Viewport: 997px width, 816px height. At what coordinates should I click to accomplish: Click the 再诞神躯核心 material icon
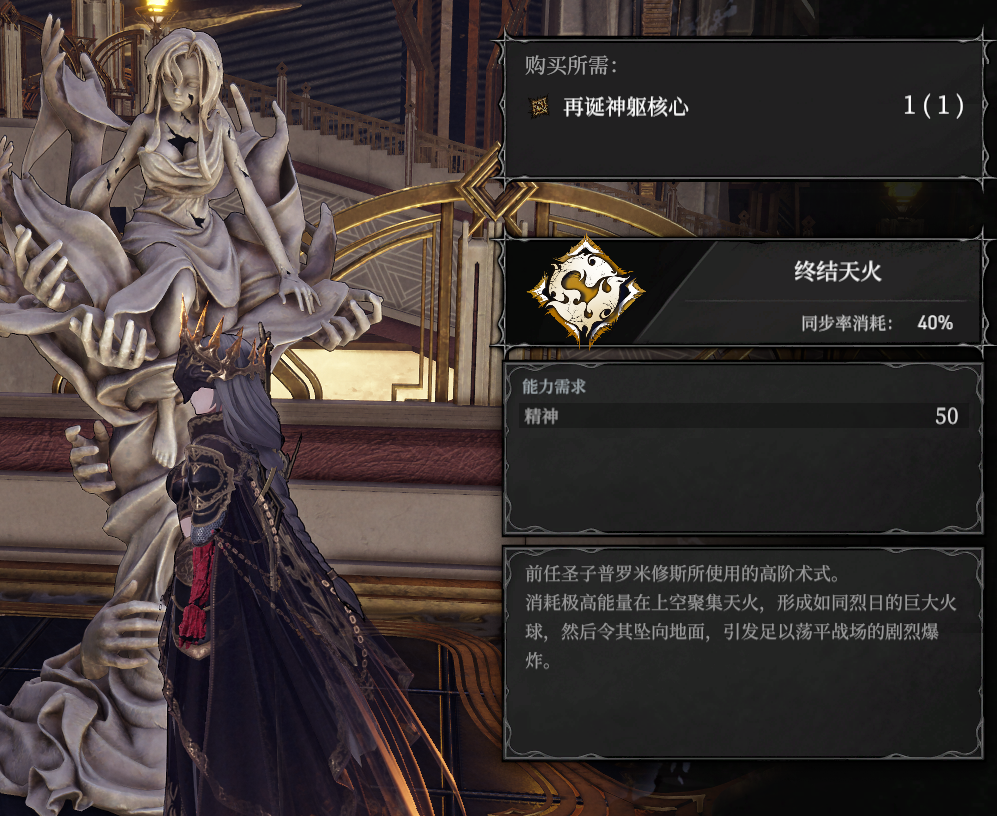pos(540,107)
